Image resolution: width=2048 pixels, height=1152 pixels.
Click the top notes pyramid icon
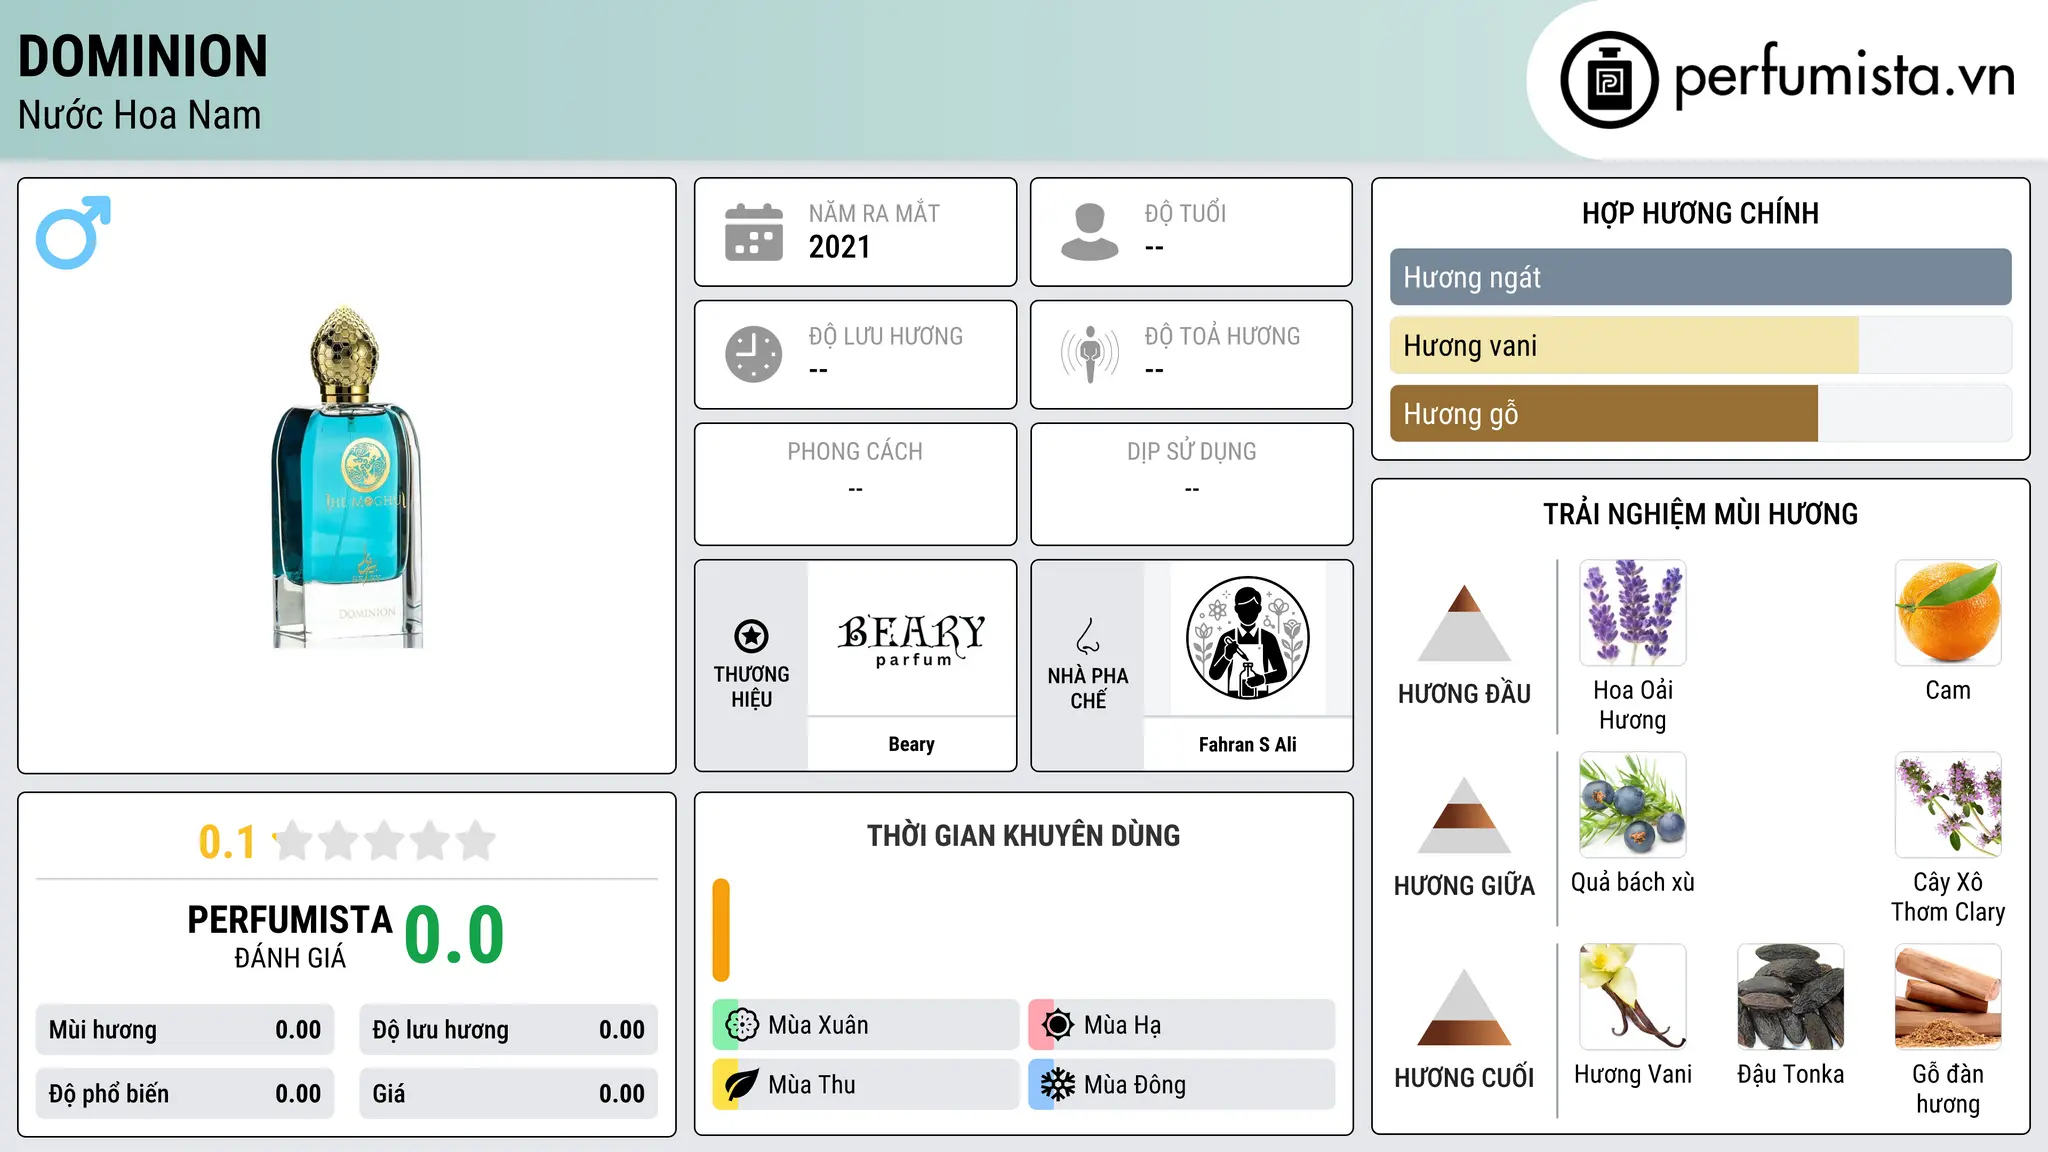pyautogui.click(x=1464, y=623)
